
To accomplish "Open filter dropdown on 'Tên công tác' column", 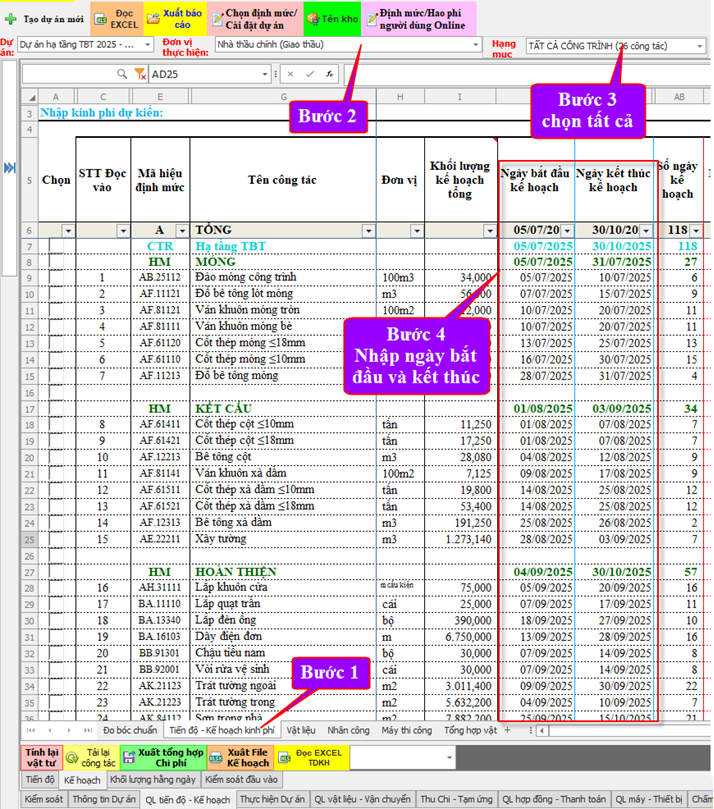I will coord(368,231).
